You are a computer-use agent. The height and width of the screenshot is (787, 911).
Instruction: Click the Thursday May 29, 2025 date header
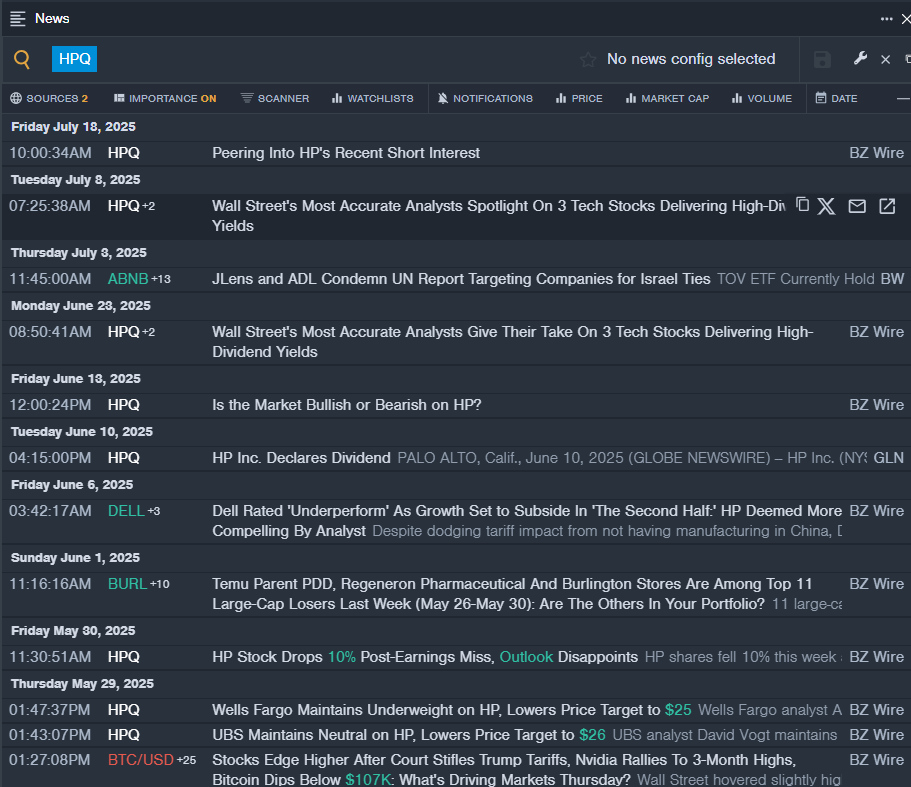(82, 684)
